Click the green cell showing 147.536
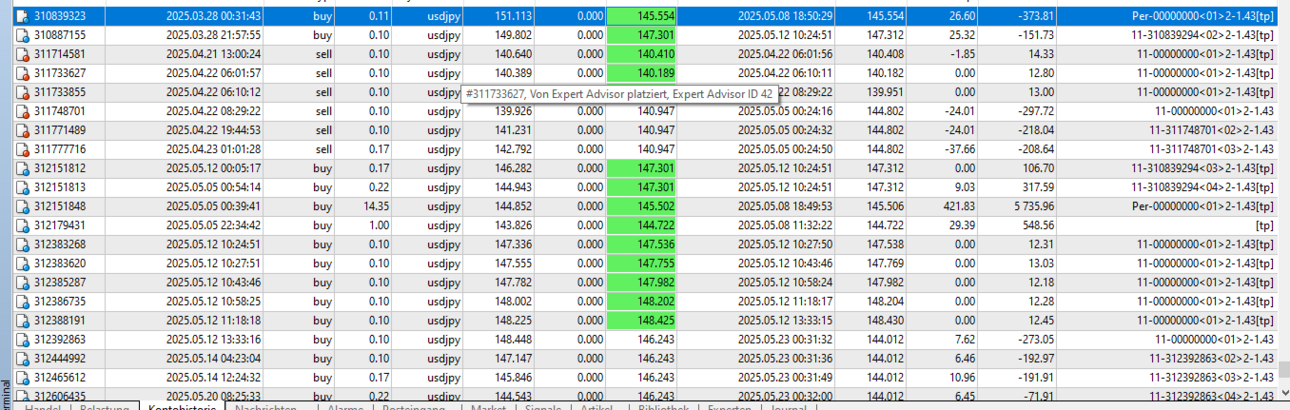1290x410 pixels. click(641, 245)
